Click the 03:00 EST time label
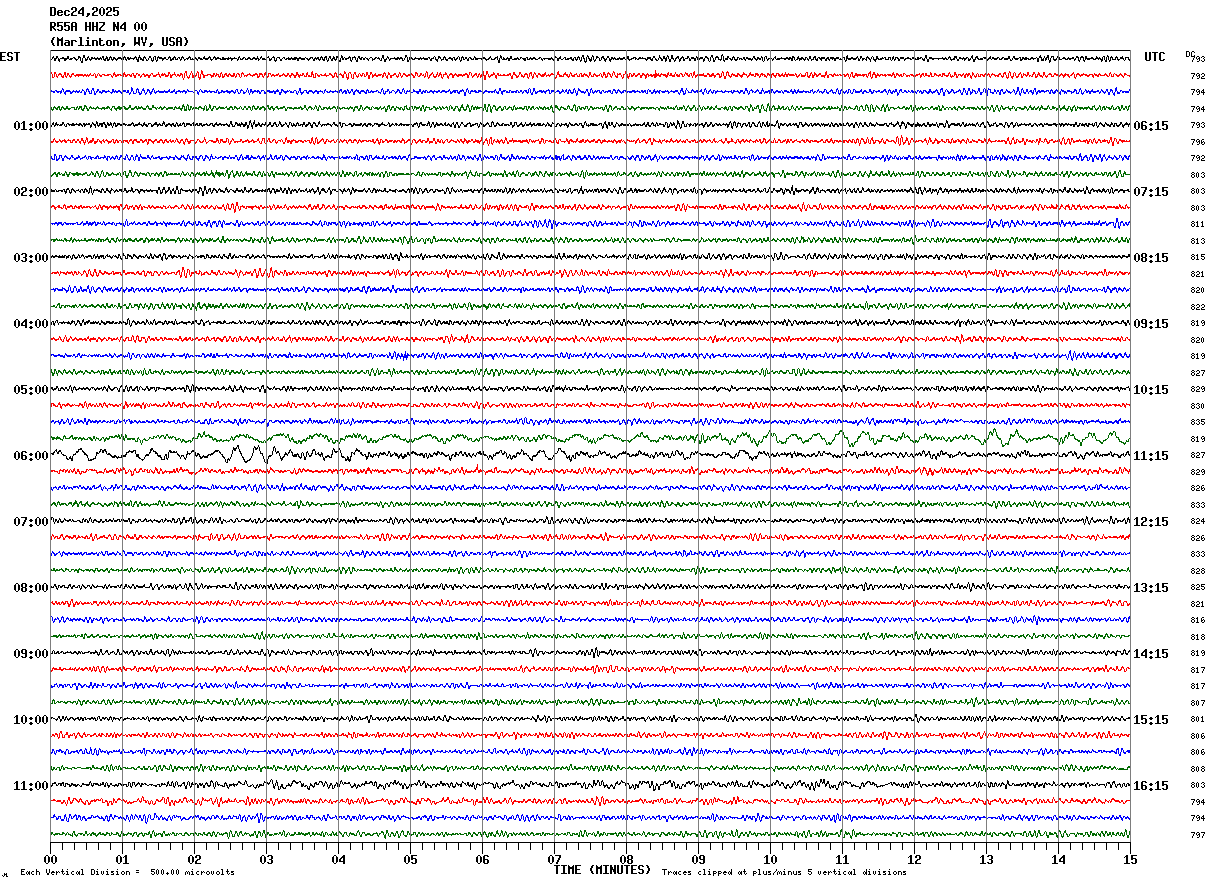 click(31, 258)
